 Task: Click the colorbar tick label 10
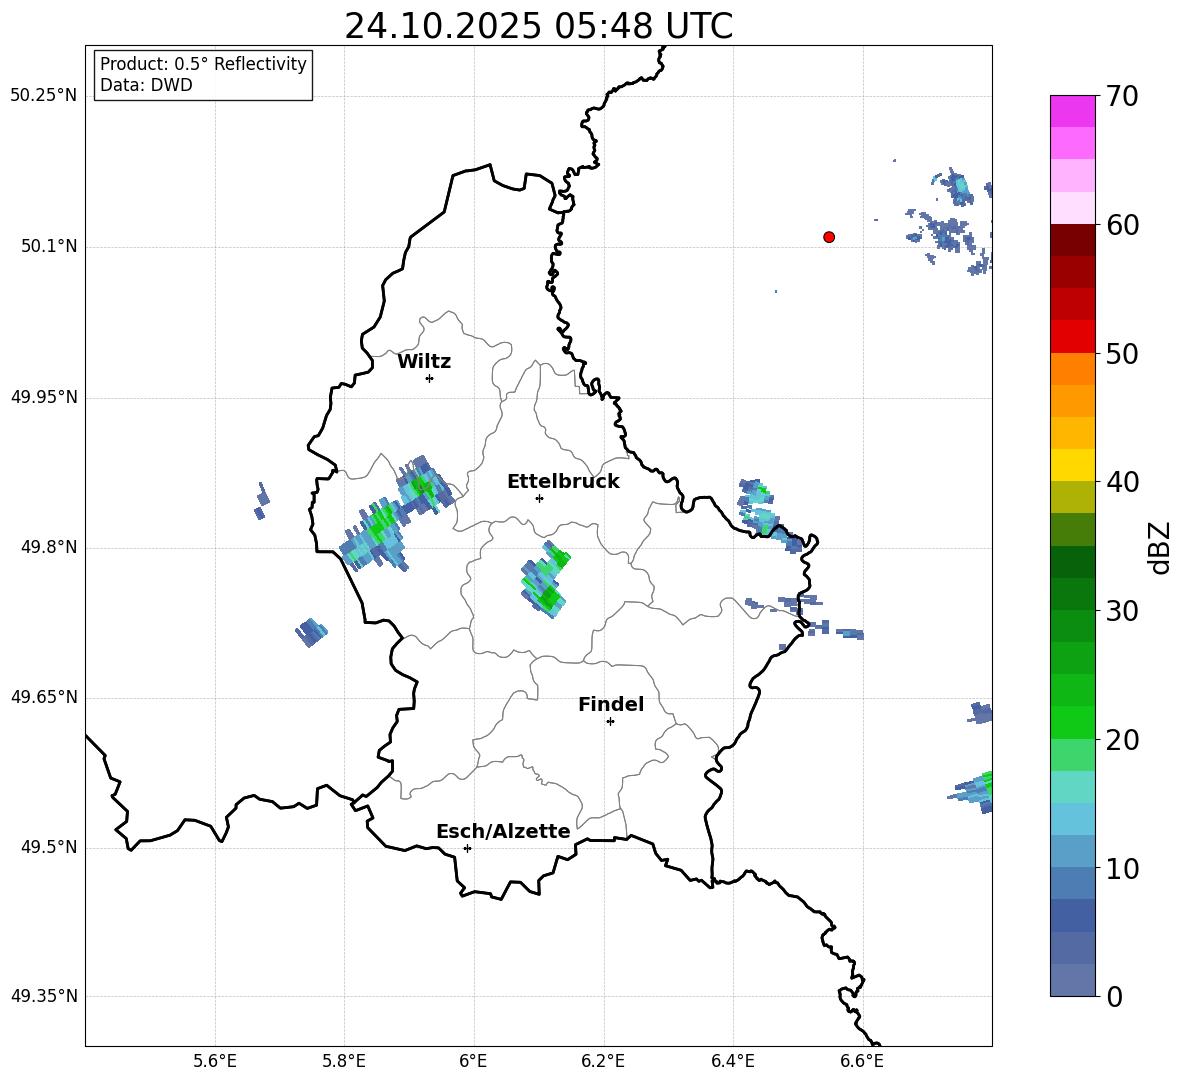click(1122, 868)
